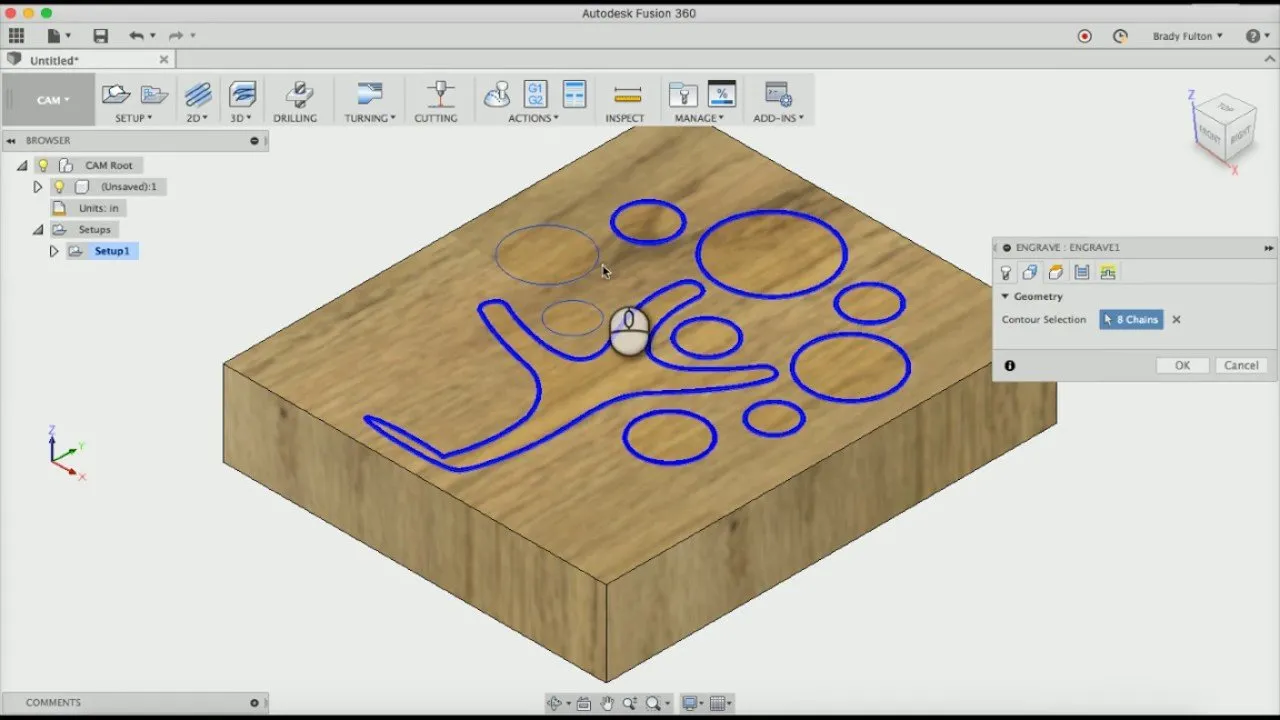Viewport: 1280px width, 720px height.
Task: Open the data panel grid icon
Action: (x=16, y=36)
